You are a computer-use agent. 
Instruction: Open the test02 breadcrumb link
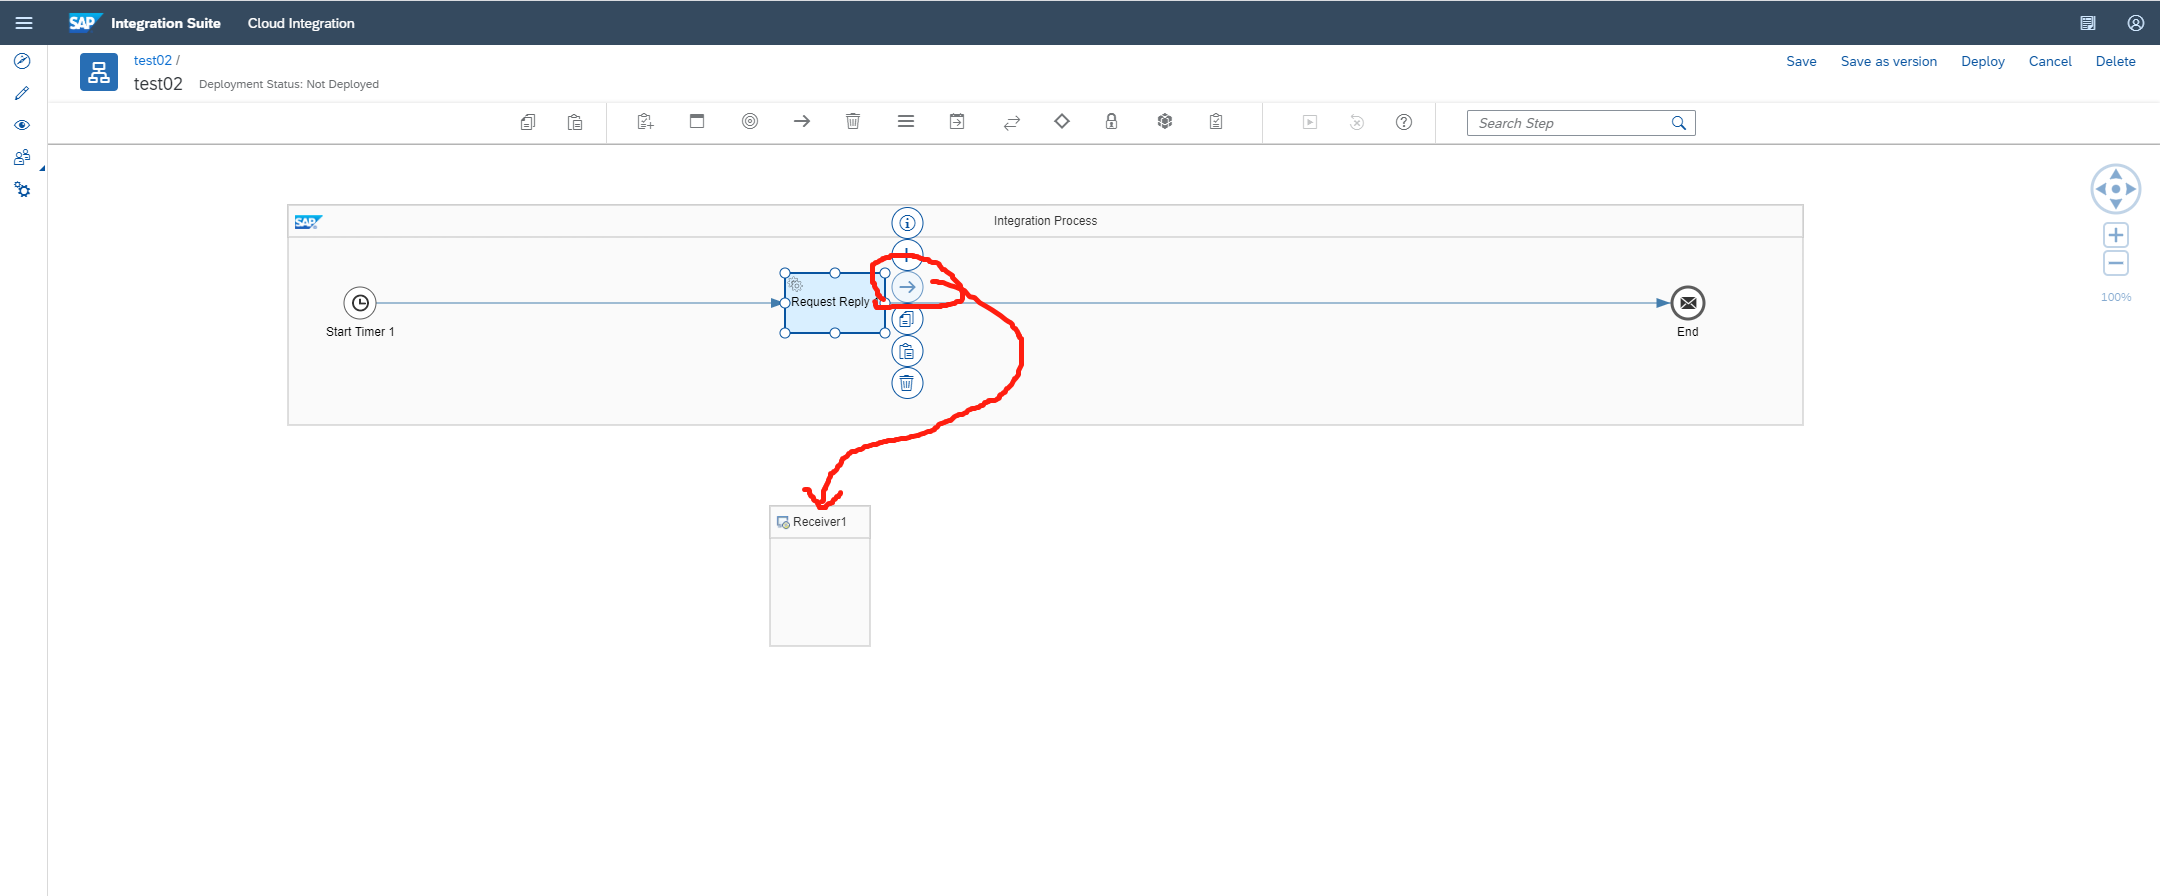pos(153,61)
